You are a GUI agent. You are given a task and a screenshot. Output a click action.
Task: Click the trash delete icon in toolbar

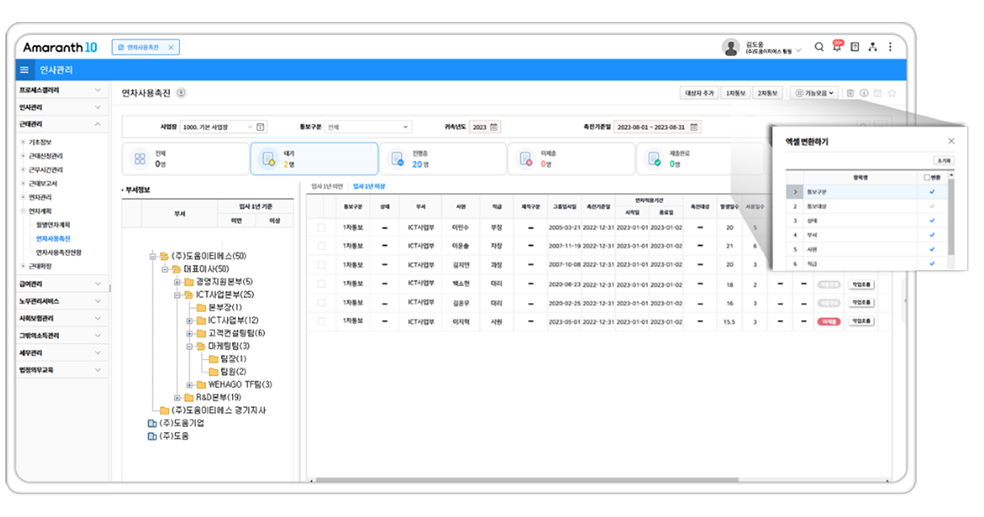pyautogui.click(x=850, y=93)
